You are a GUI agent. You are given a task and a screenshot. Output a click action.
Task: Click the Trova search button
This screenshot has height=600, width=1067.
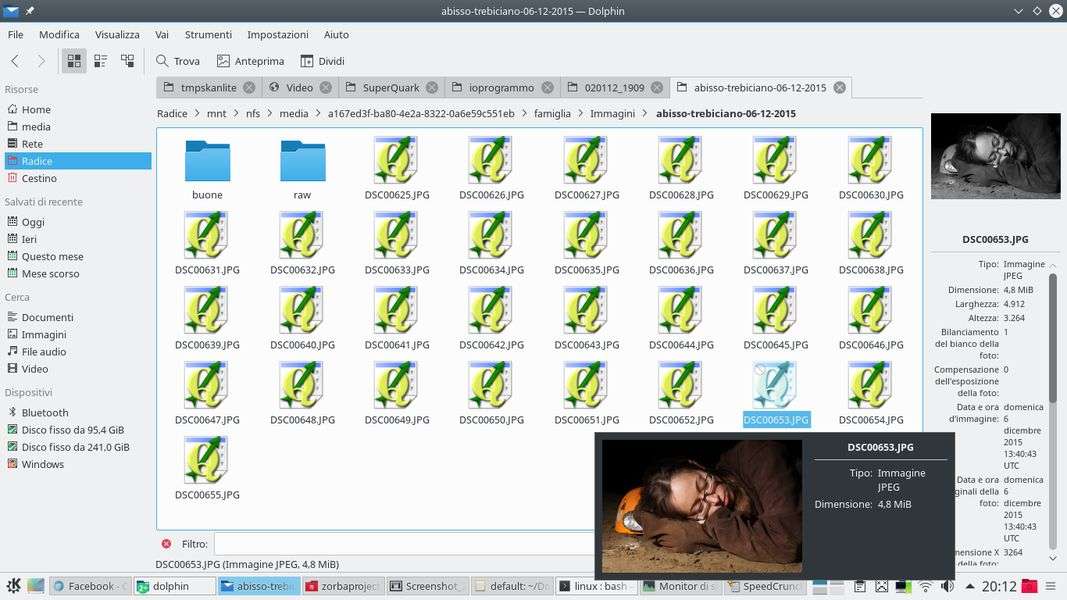pyautogui.click(x=177, y=61)
